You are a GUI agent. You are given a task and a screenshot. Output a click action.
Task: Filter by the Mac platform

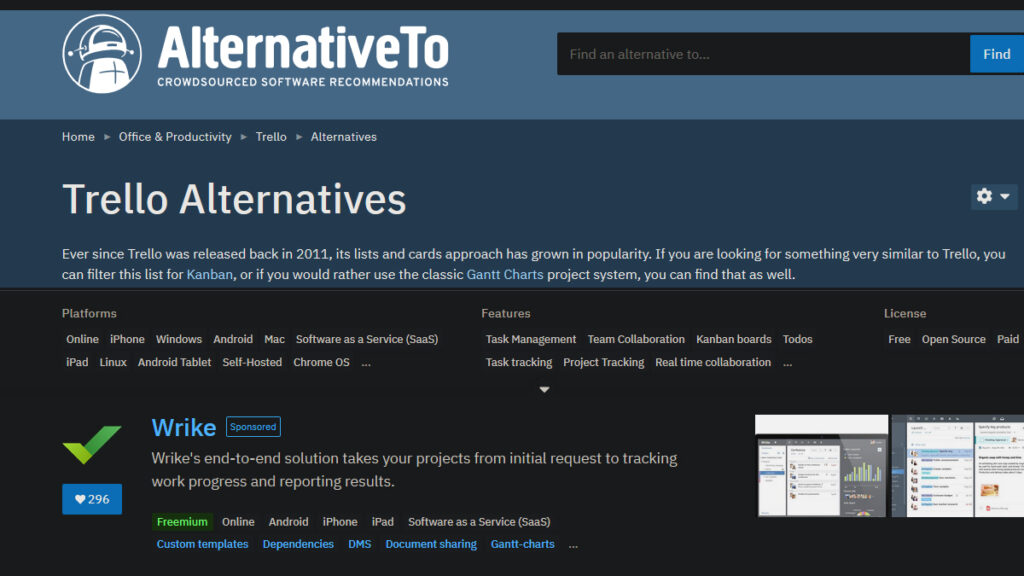point(274,339)
